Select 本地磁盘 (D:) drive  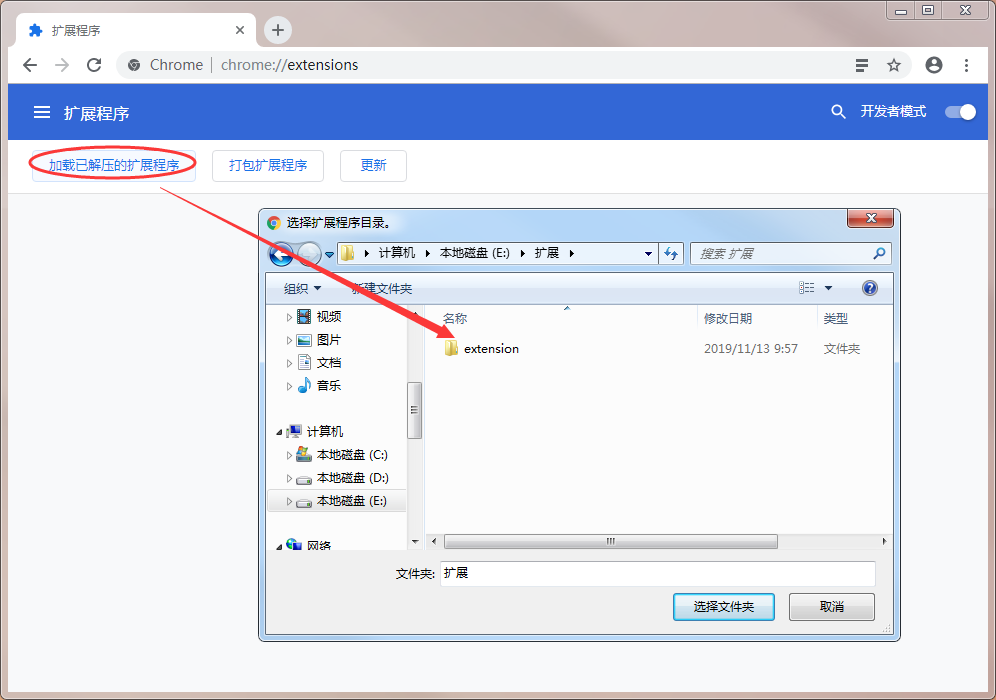(x=353, y=478)
